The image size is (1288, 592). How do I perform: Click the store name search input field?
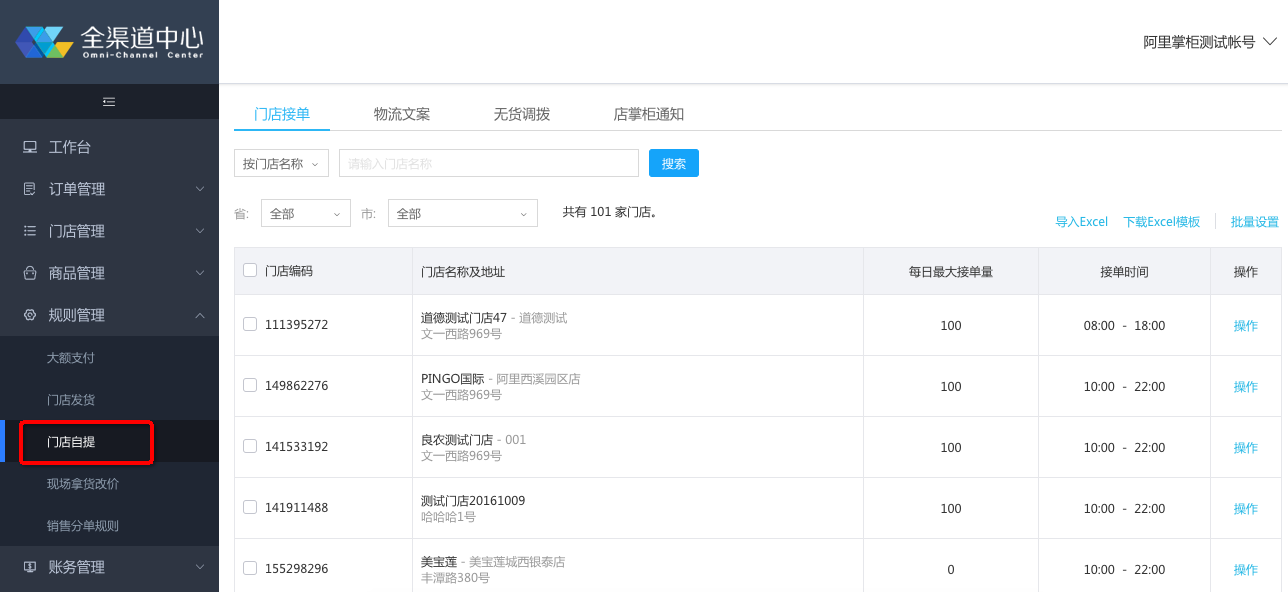488,163
